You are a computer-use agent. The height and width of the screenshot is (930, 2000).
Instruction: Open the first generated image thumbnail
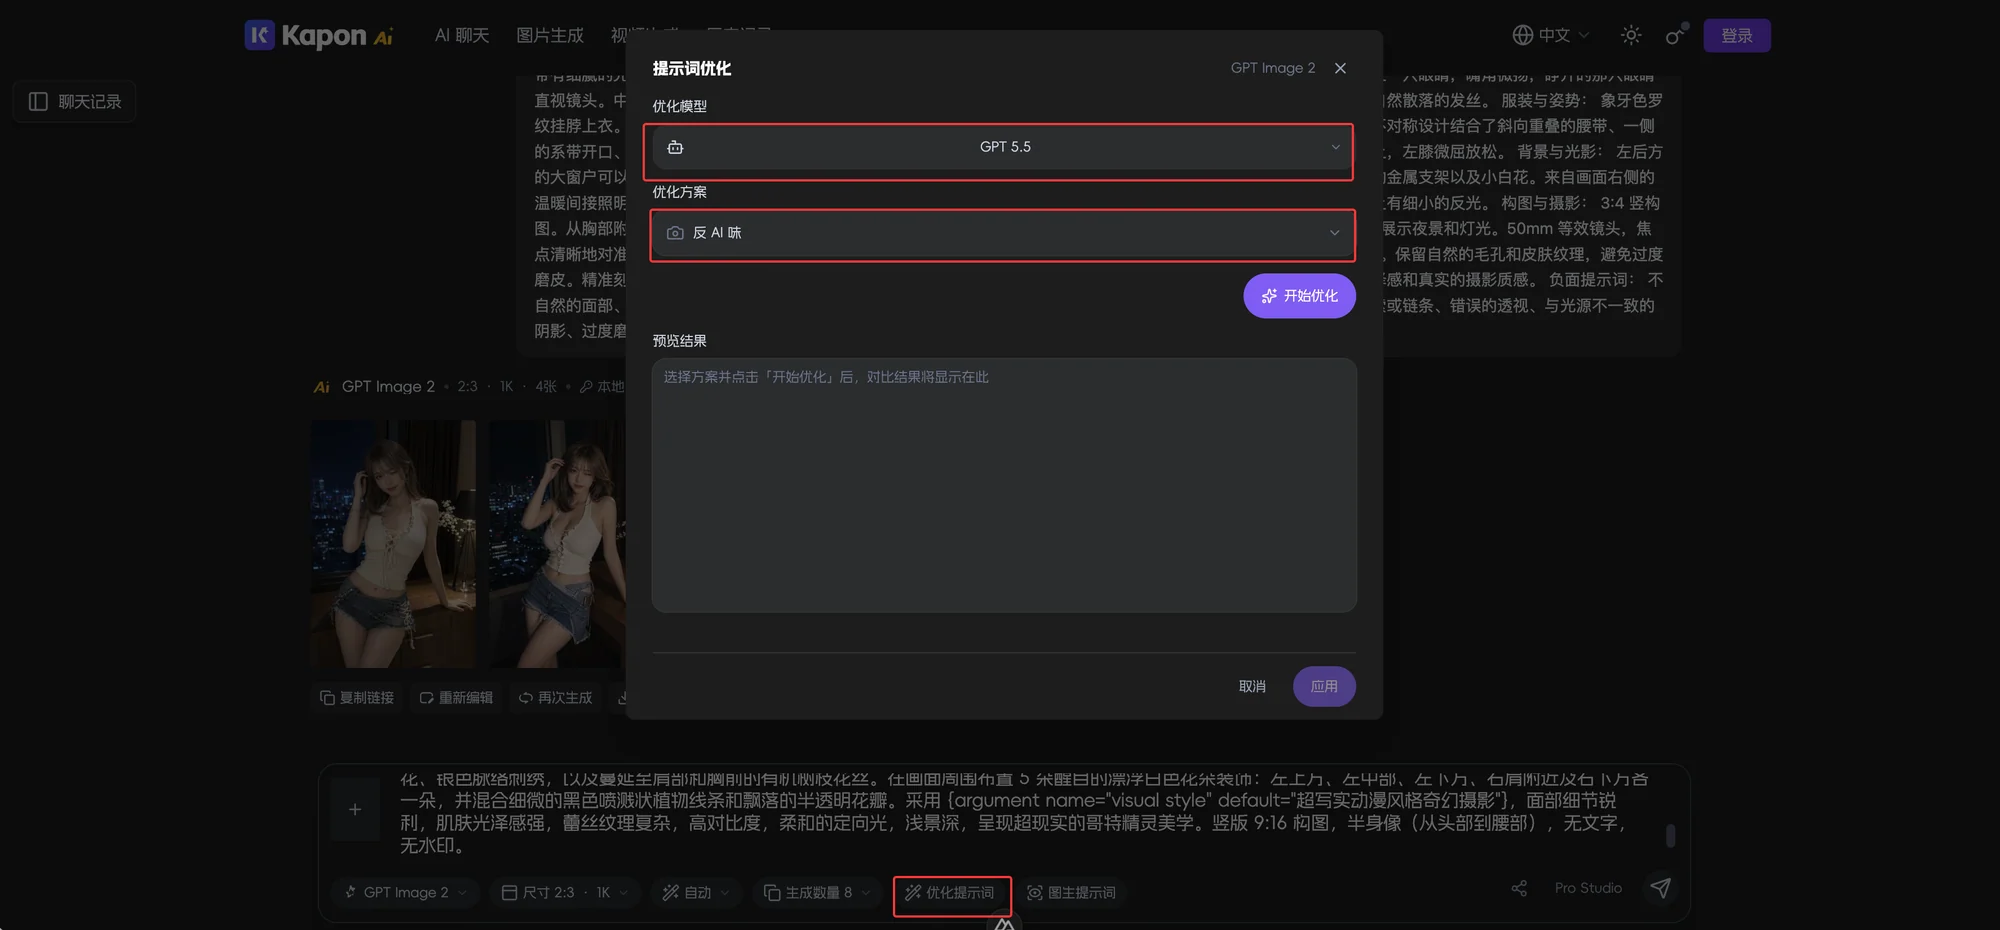tap(393, 543)
